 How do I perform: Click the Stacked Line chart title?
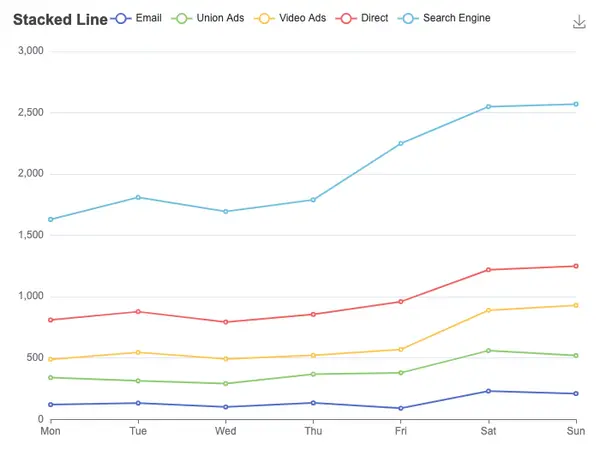60,20
